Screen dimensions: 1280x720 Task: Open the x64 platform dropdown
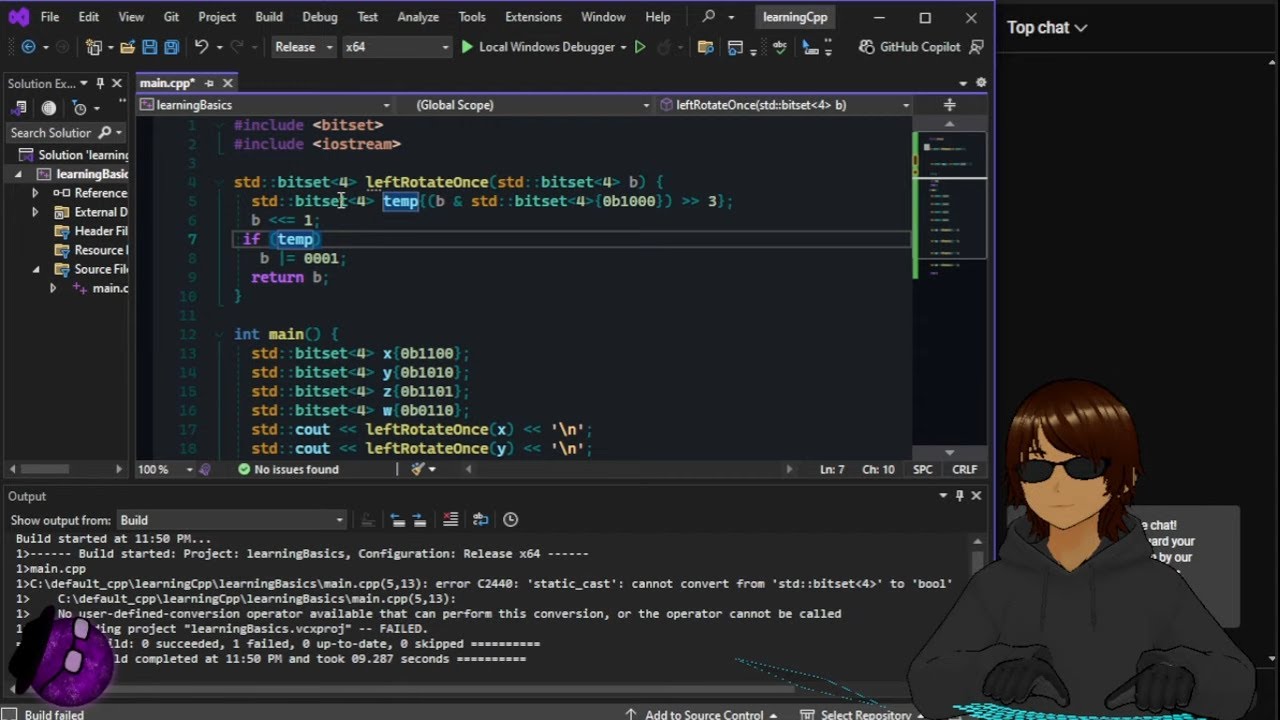pyautogui.click(x=396, y=47)
